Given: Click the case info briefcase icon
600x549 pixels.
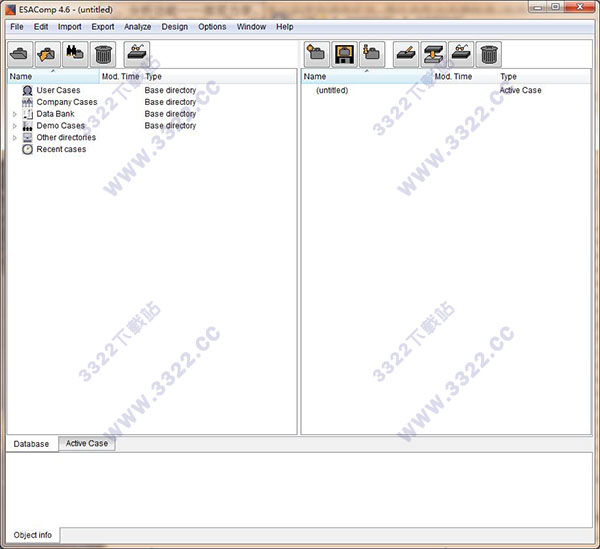Looking at the screenshot, I should pos(372,54).
